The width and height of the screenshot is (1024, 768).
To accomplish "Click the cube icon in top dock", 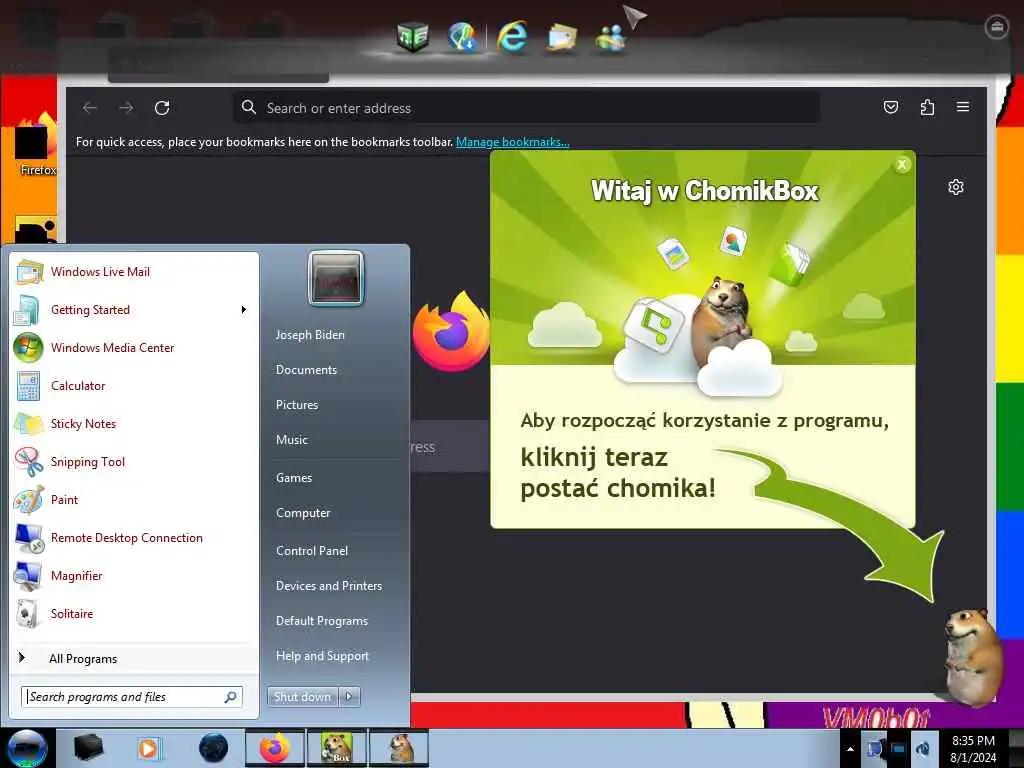I will (x=412, y=36).
